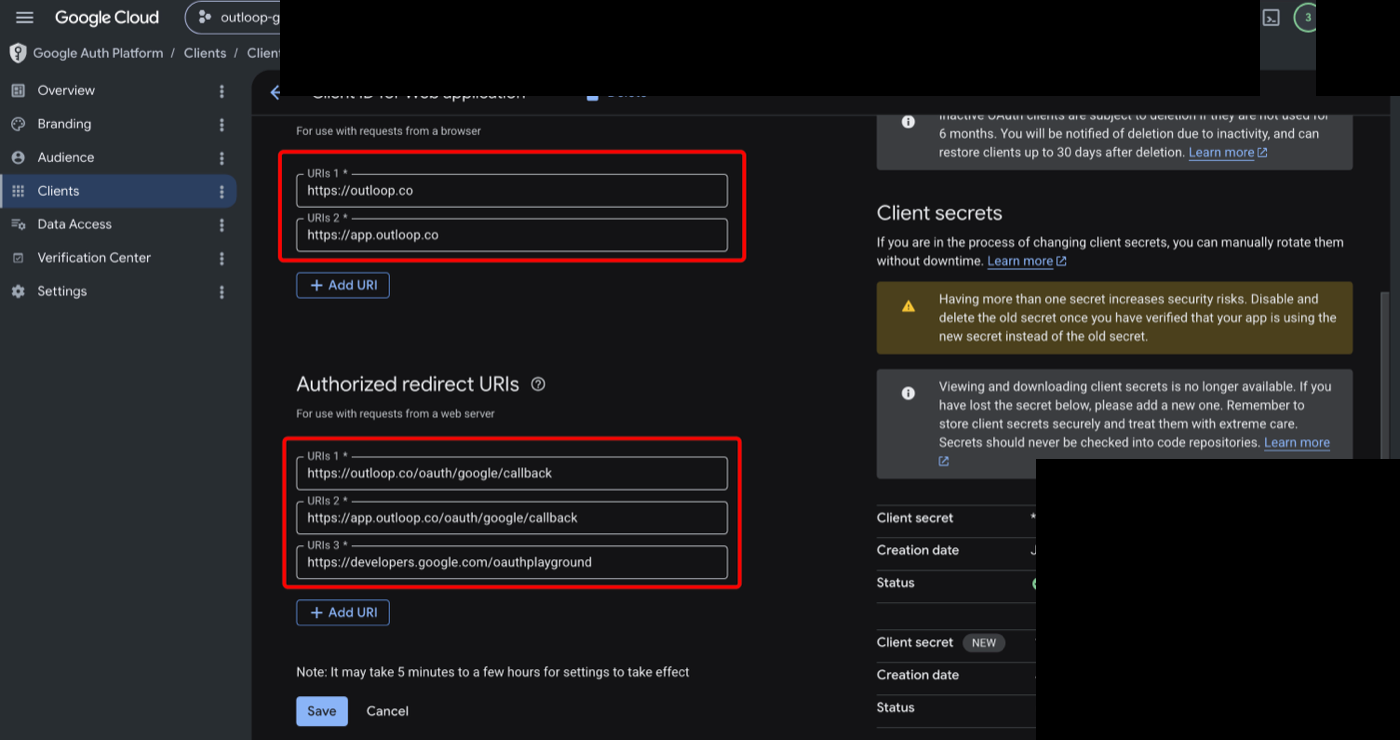Screen dimensions: 1400x740
Task: Click warning triangle in security risk notice
Action: click(908, 307)
